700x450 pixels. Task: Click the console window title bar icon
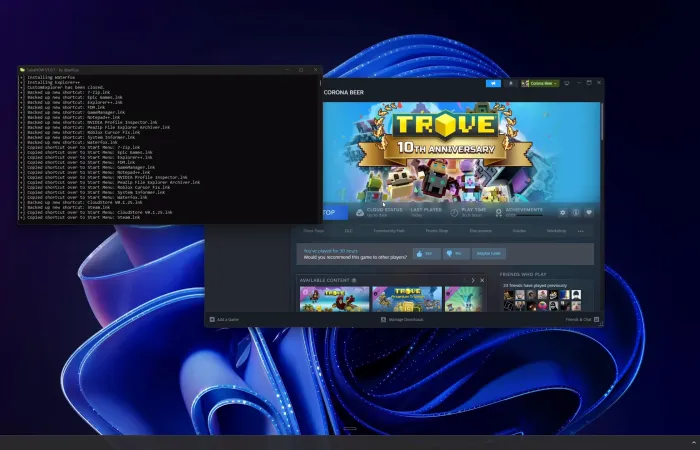pyautogui.click(x=22, y=70)
